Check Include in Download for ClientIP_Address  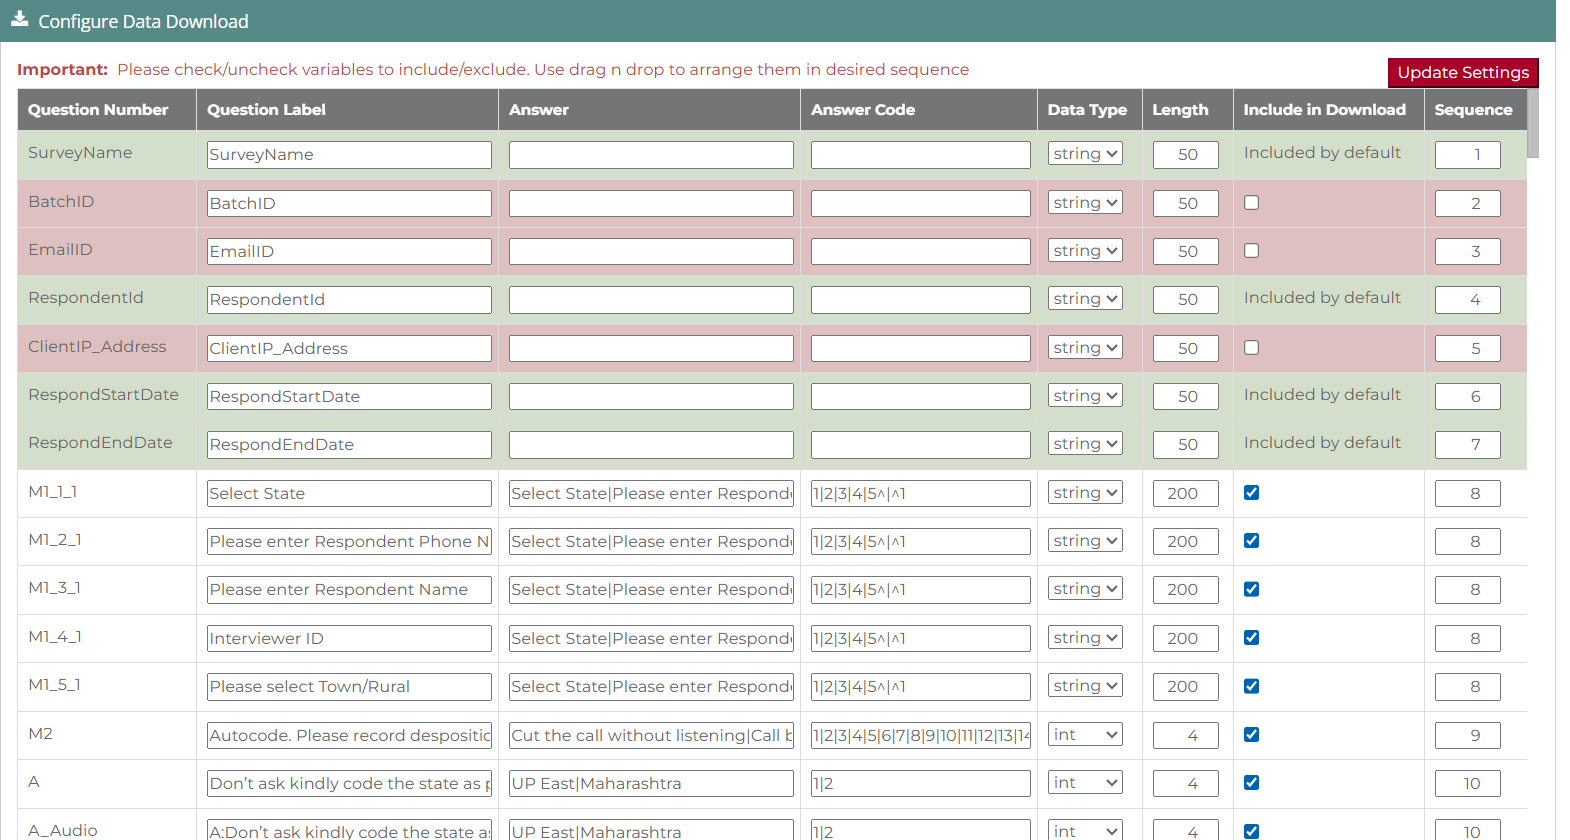1251,348
